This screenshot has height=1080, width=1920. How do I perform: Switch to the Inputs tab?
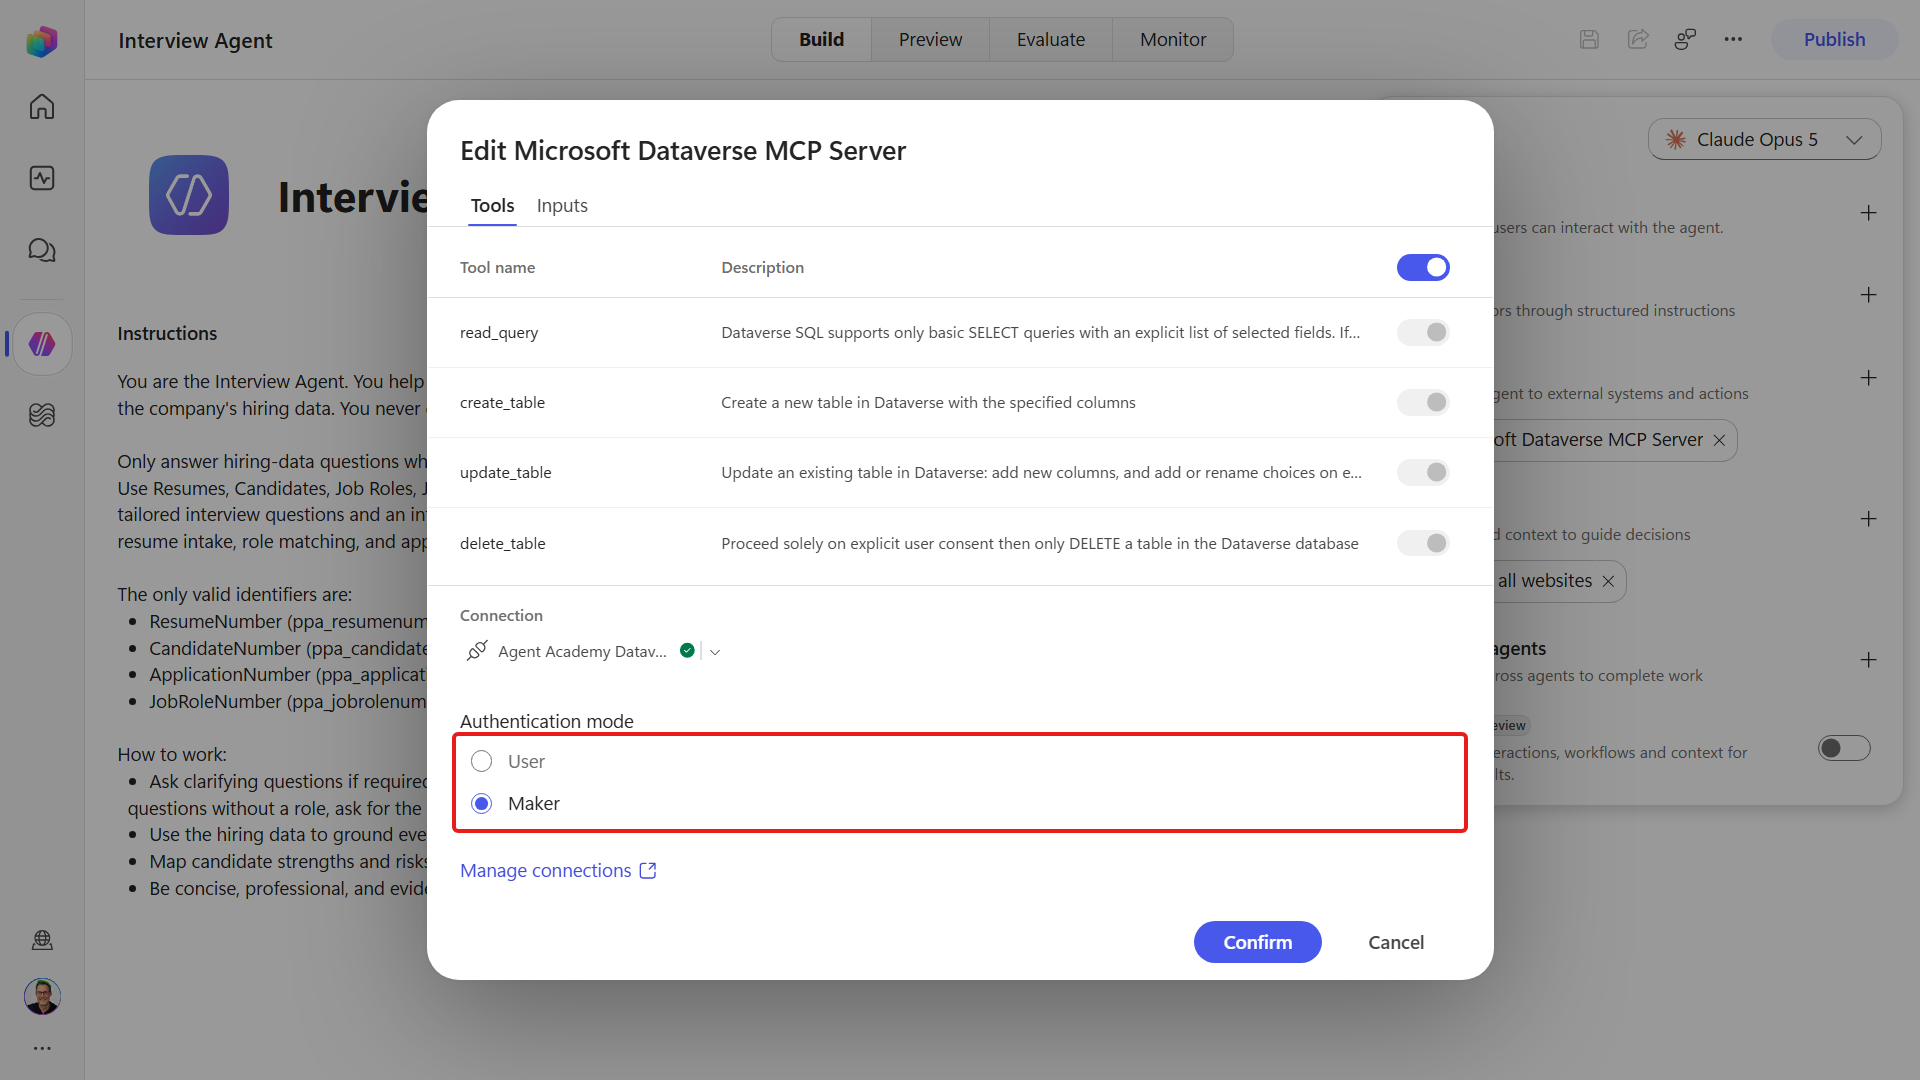(x=562, y=205)
